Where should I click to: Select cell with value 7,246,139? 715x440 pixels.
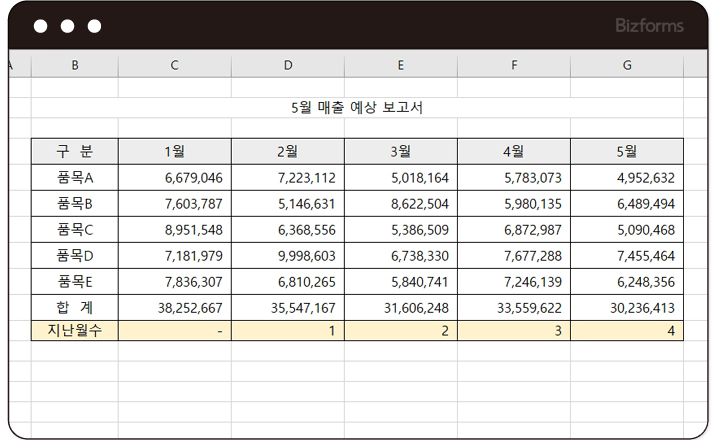coord(514,281)
